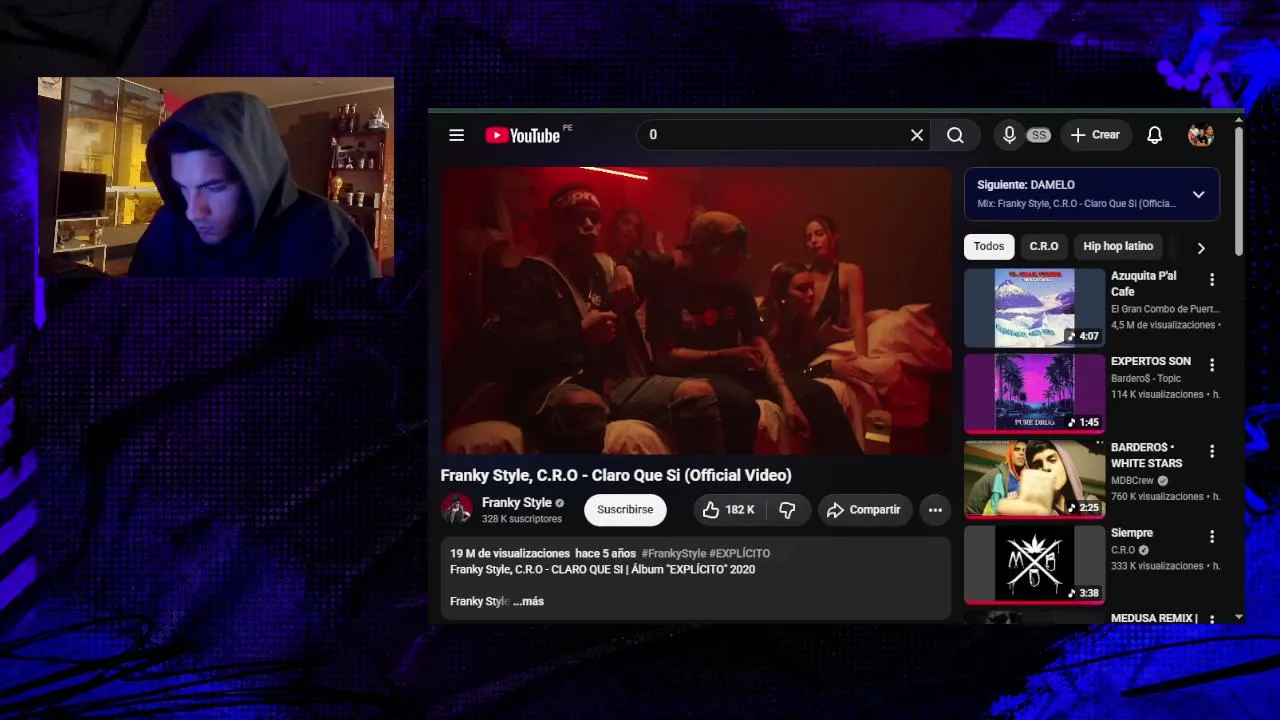Open the BARDERO$ WHITE STARS thumbnail
The height and width of the screenshot is (720, 1280).
point(1034,479)
